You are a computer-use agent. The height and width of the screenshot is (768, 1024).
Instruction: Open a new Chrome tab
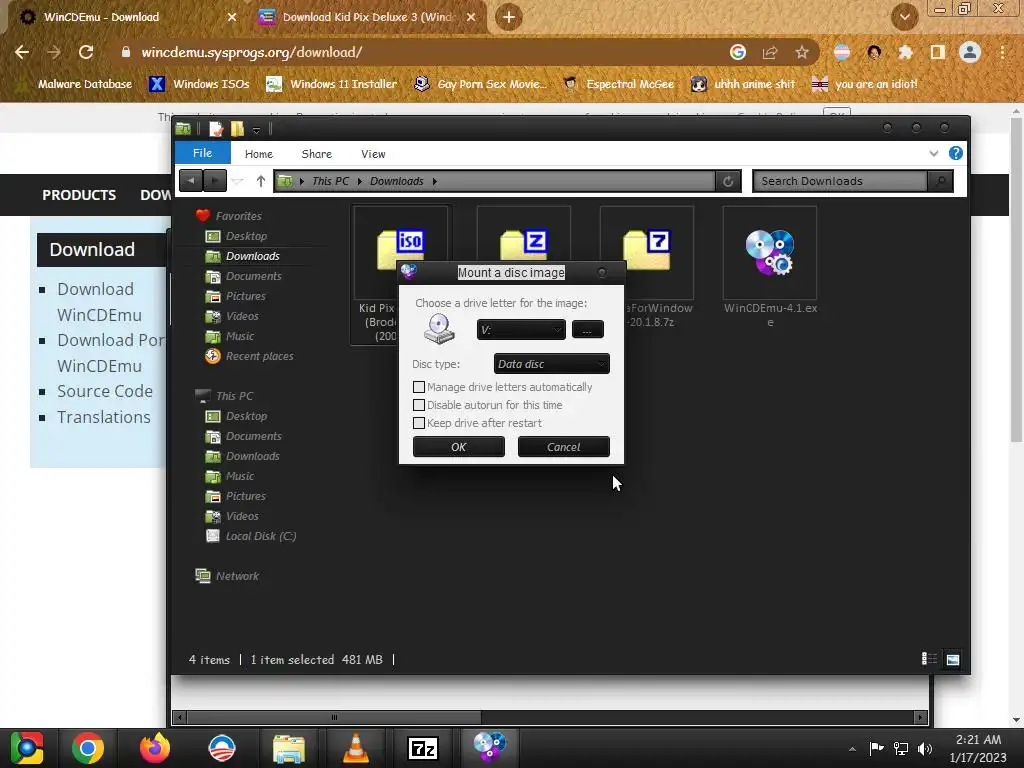(x=509, y=17)
